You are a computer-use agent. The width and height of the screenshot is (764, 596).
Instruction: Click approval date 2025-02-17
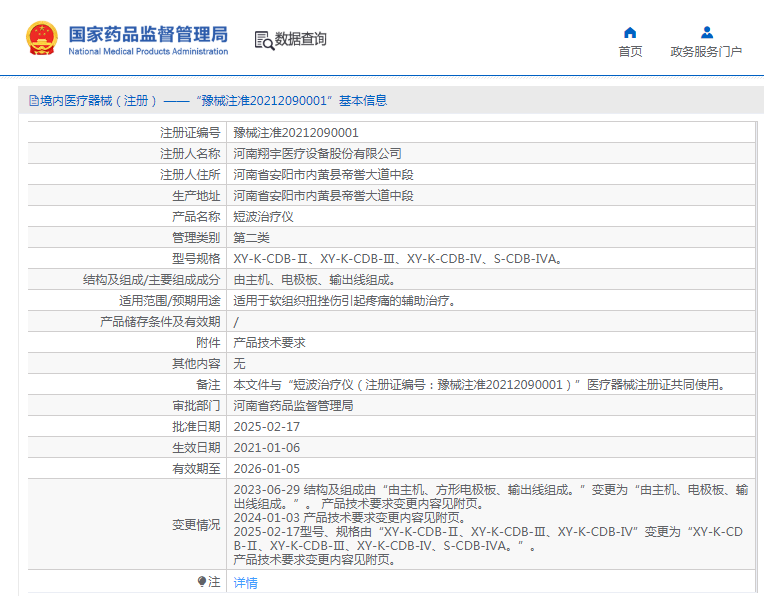(x=267, y=426)
